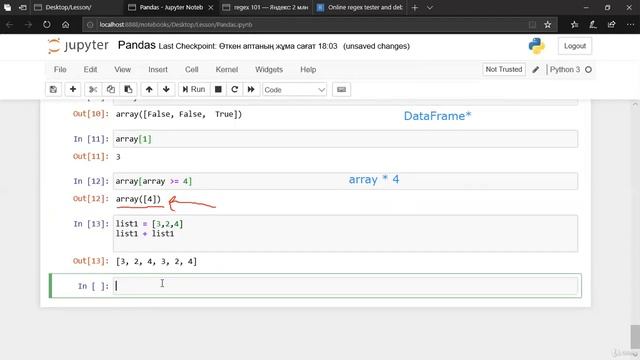Open the Kernel menu

tap(227, 69)
